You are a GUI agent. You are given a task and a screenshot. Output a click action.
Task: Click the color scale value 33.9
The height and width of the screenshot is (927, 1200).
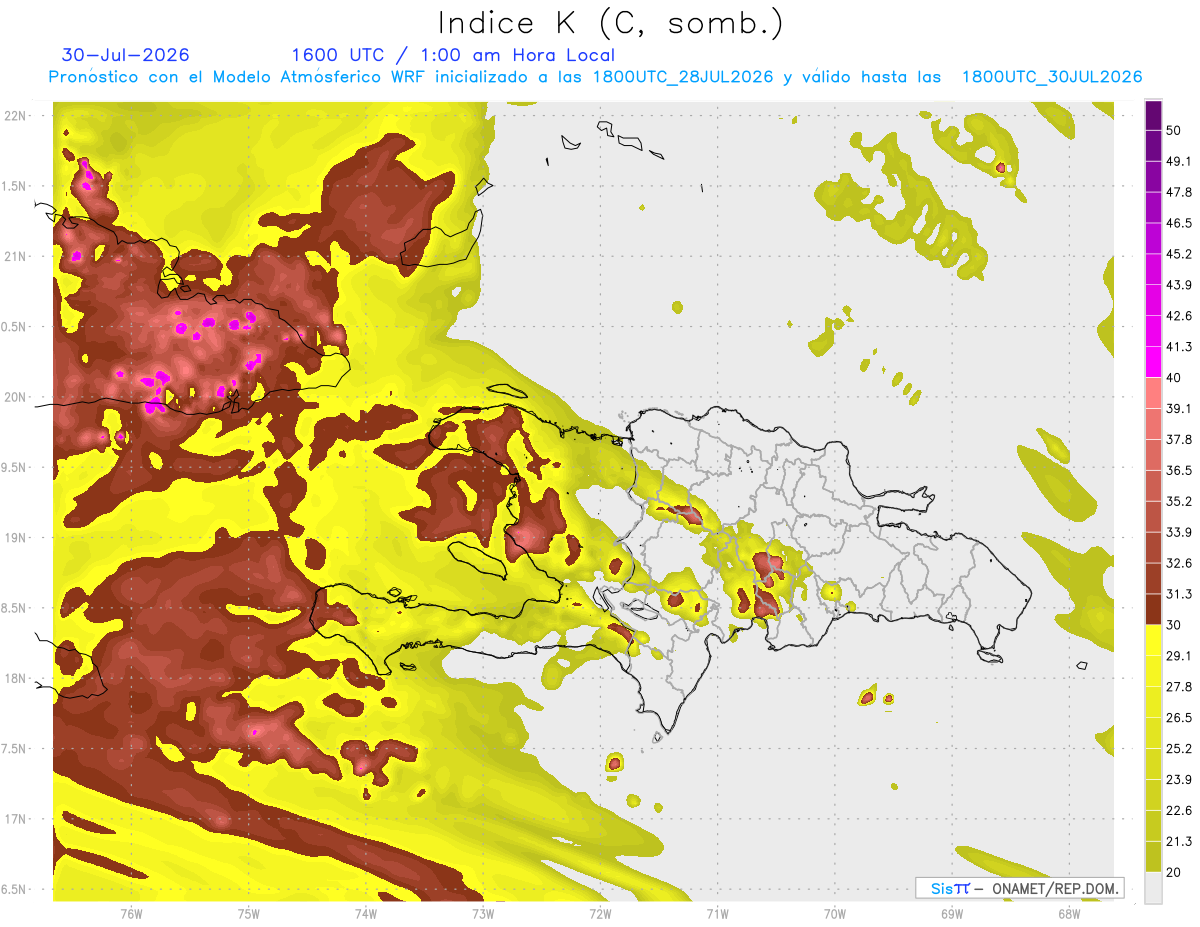pyautogui.click(x=1178, y=532)
